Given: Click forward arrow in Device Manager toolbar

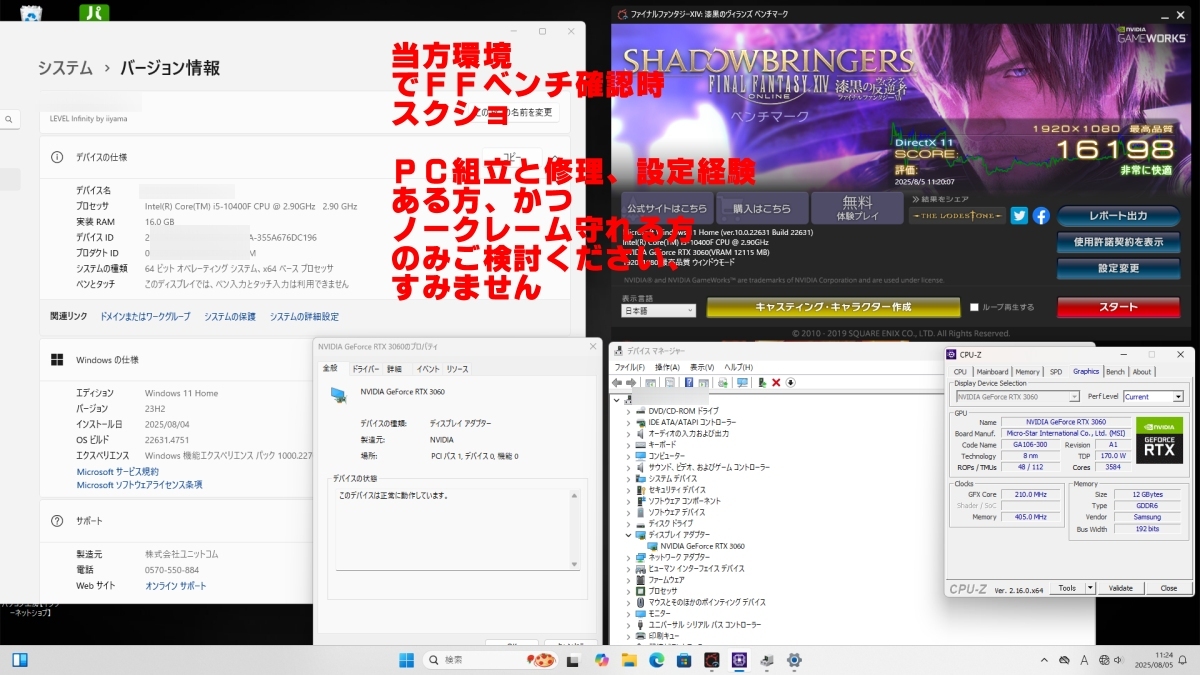Looking at the screenshot, I should click(x=632, y=382).
